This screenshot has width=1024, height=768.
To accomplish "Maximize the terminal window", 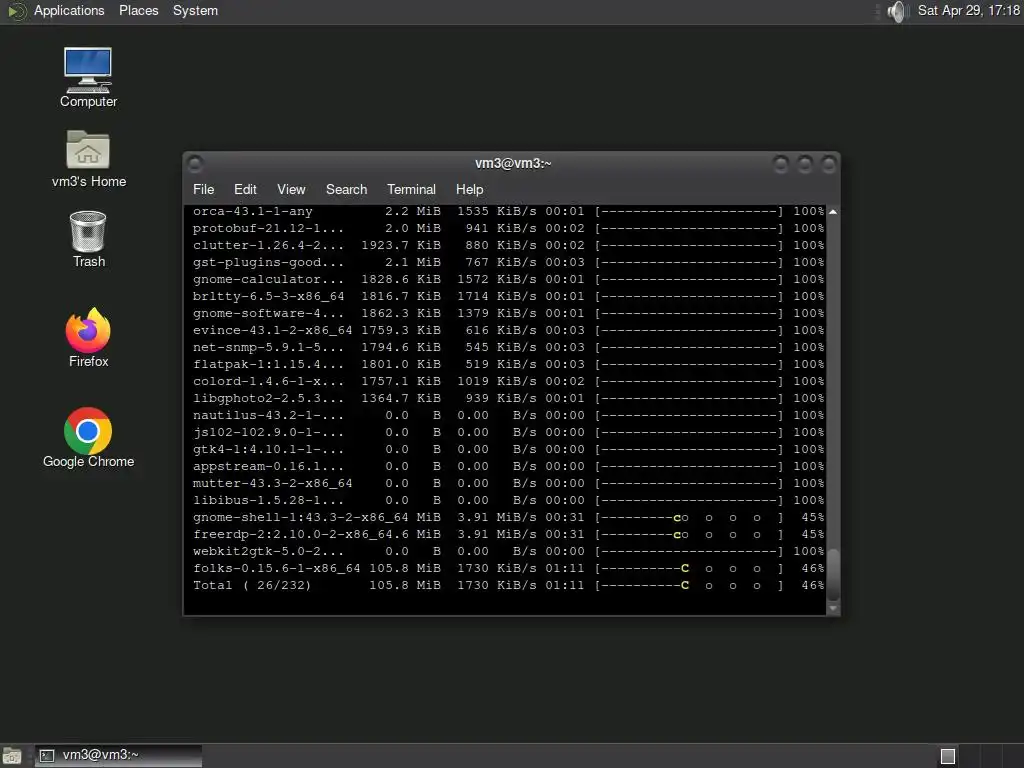I will [x=805, y=164].
